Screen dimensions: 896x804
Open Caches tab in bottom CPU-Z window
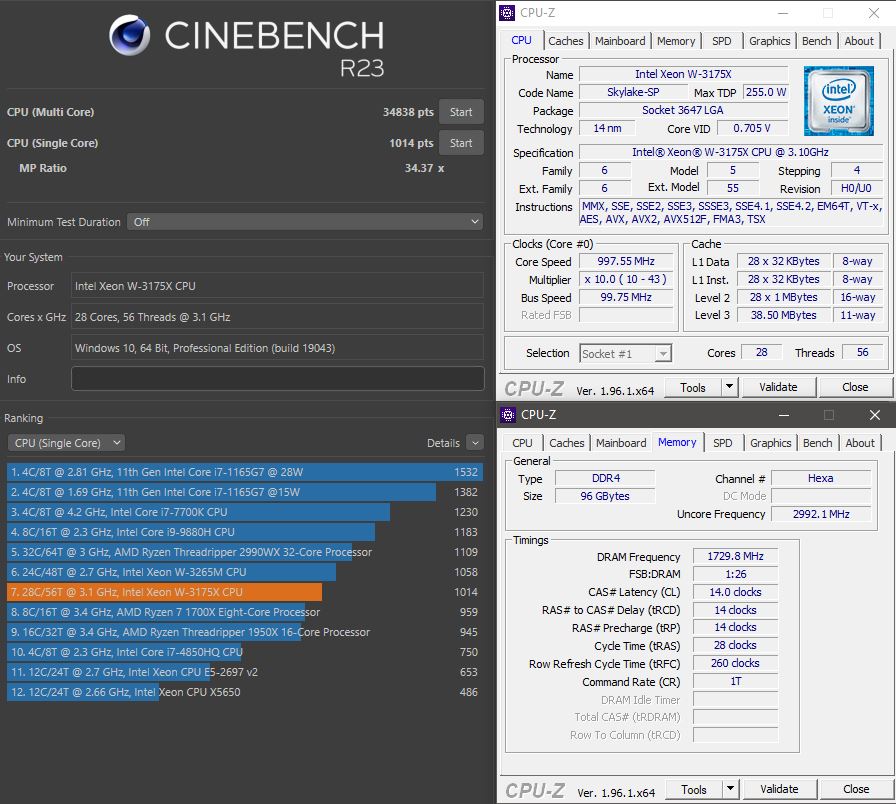pos(566,443)
